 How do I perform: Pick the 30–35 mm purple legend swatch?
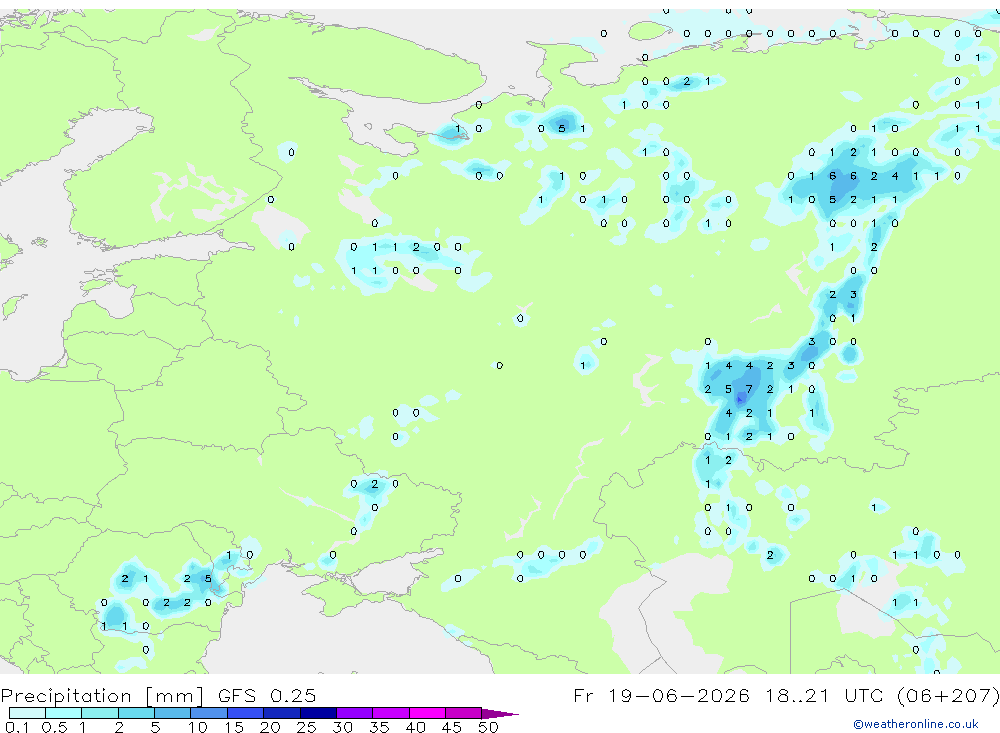click(355, 713)
